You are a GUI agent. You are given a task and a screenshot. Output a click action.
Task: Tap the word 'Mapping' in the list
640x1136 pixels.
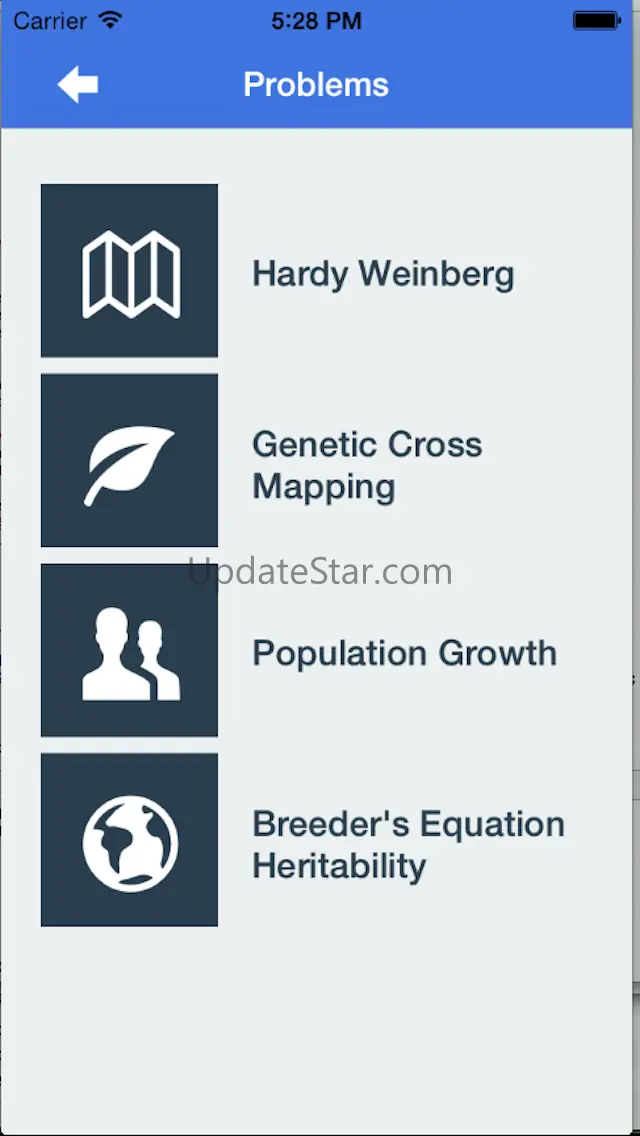pos(323,487)
